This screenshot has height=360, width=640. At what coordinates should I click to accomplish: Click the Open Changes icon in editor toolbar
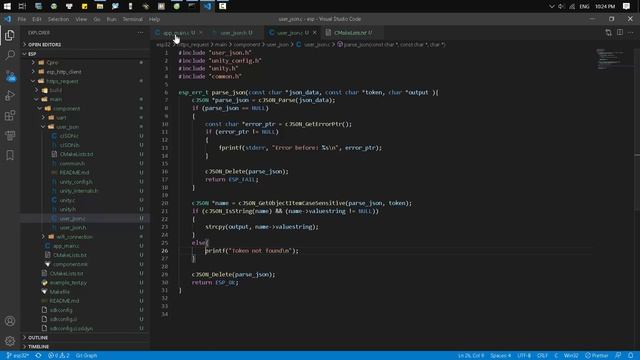(x=608, y=33)
